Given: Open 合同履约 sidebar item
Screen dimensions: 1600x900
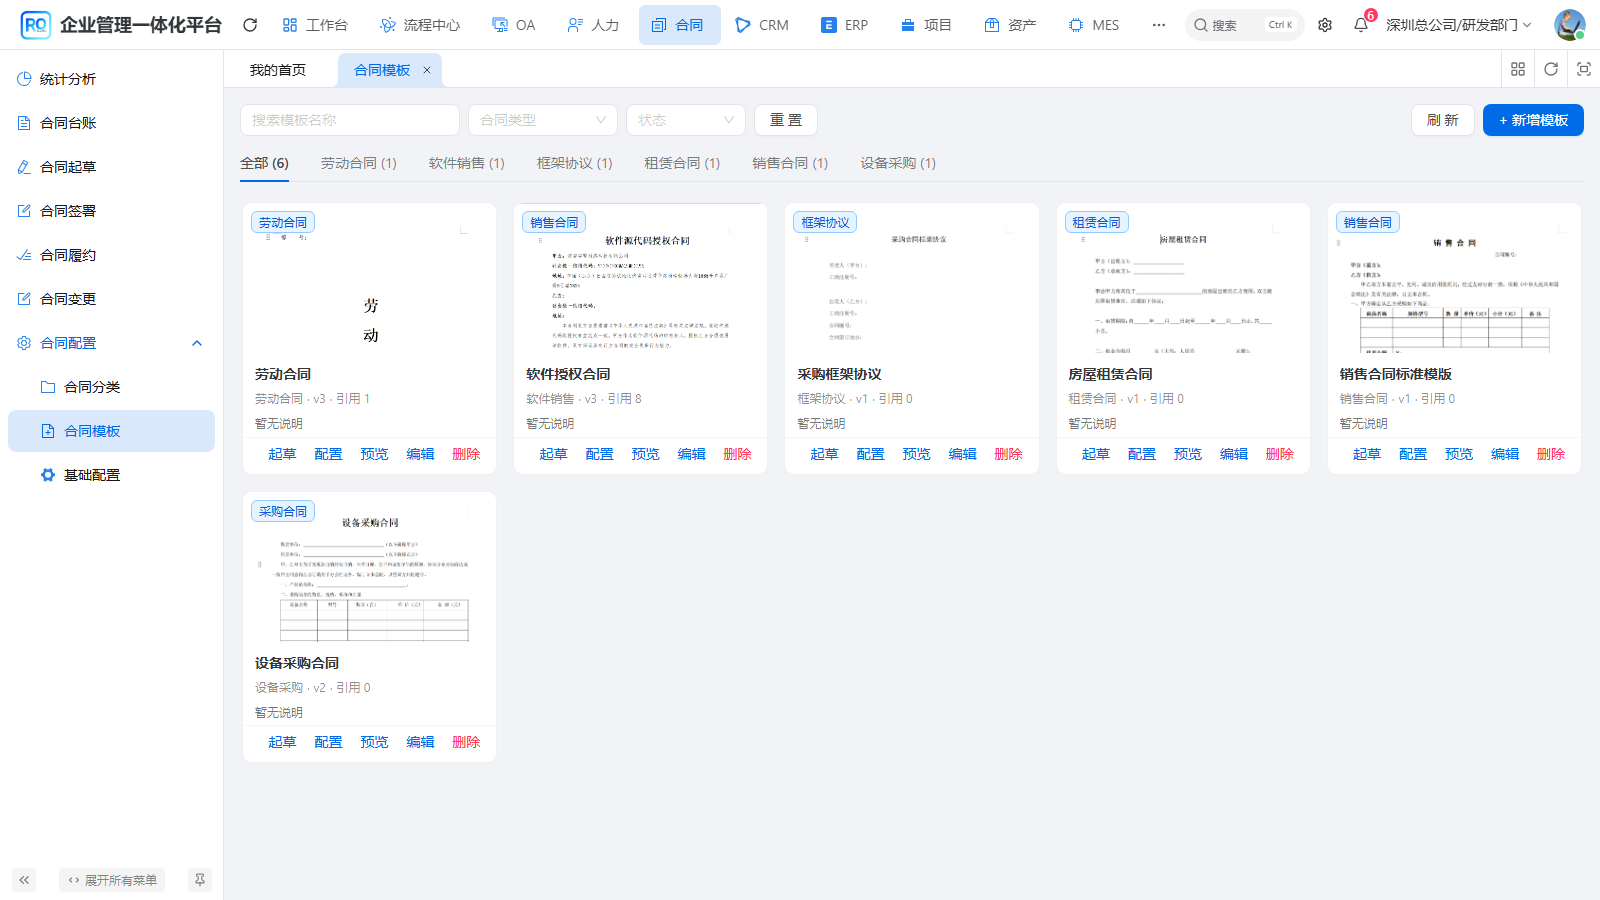Looking at the screenshot, I should click(111, 255).
